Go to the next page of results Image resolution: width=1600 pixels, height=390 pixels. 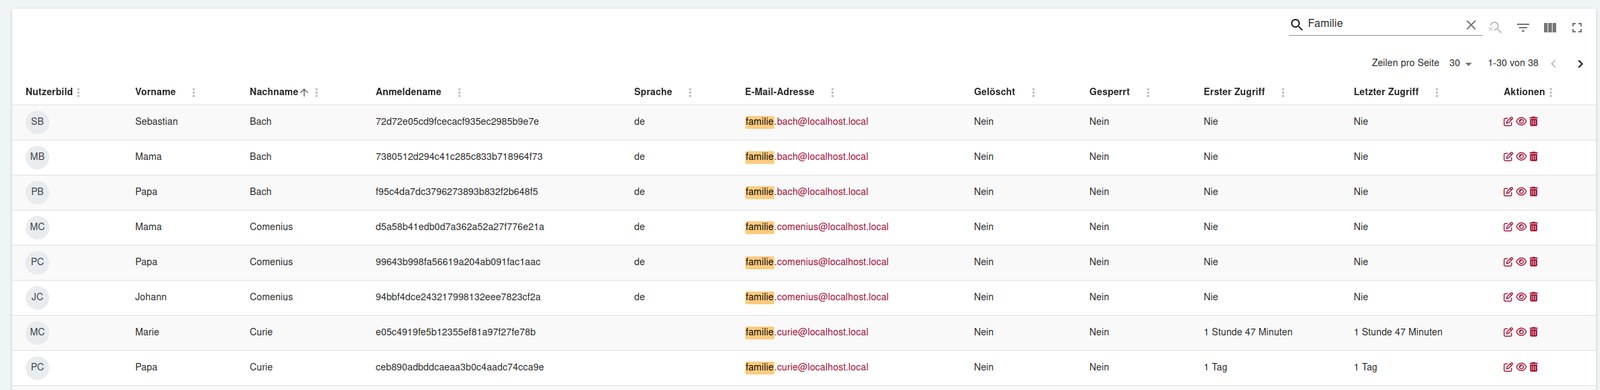[x=1580, y=64]
